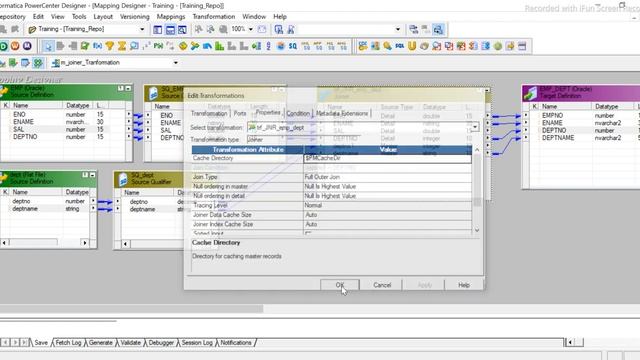Expand the empty combo box in top toolbar
The width and height of the screenshot is (640, 360).
tap(398, 29)
